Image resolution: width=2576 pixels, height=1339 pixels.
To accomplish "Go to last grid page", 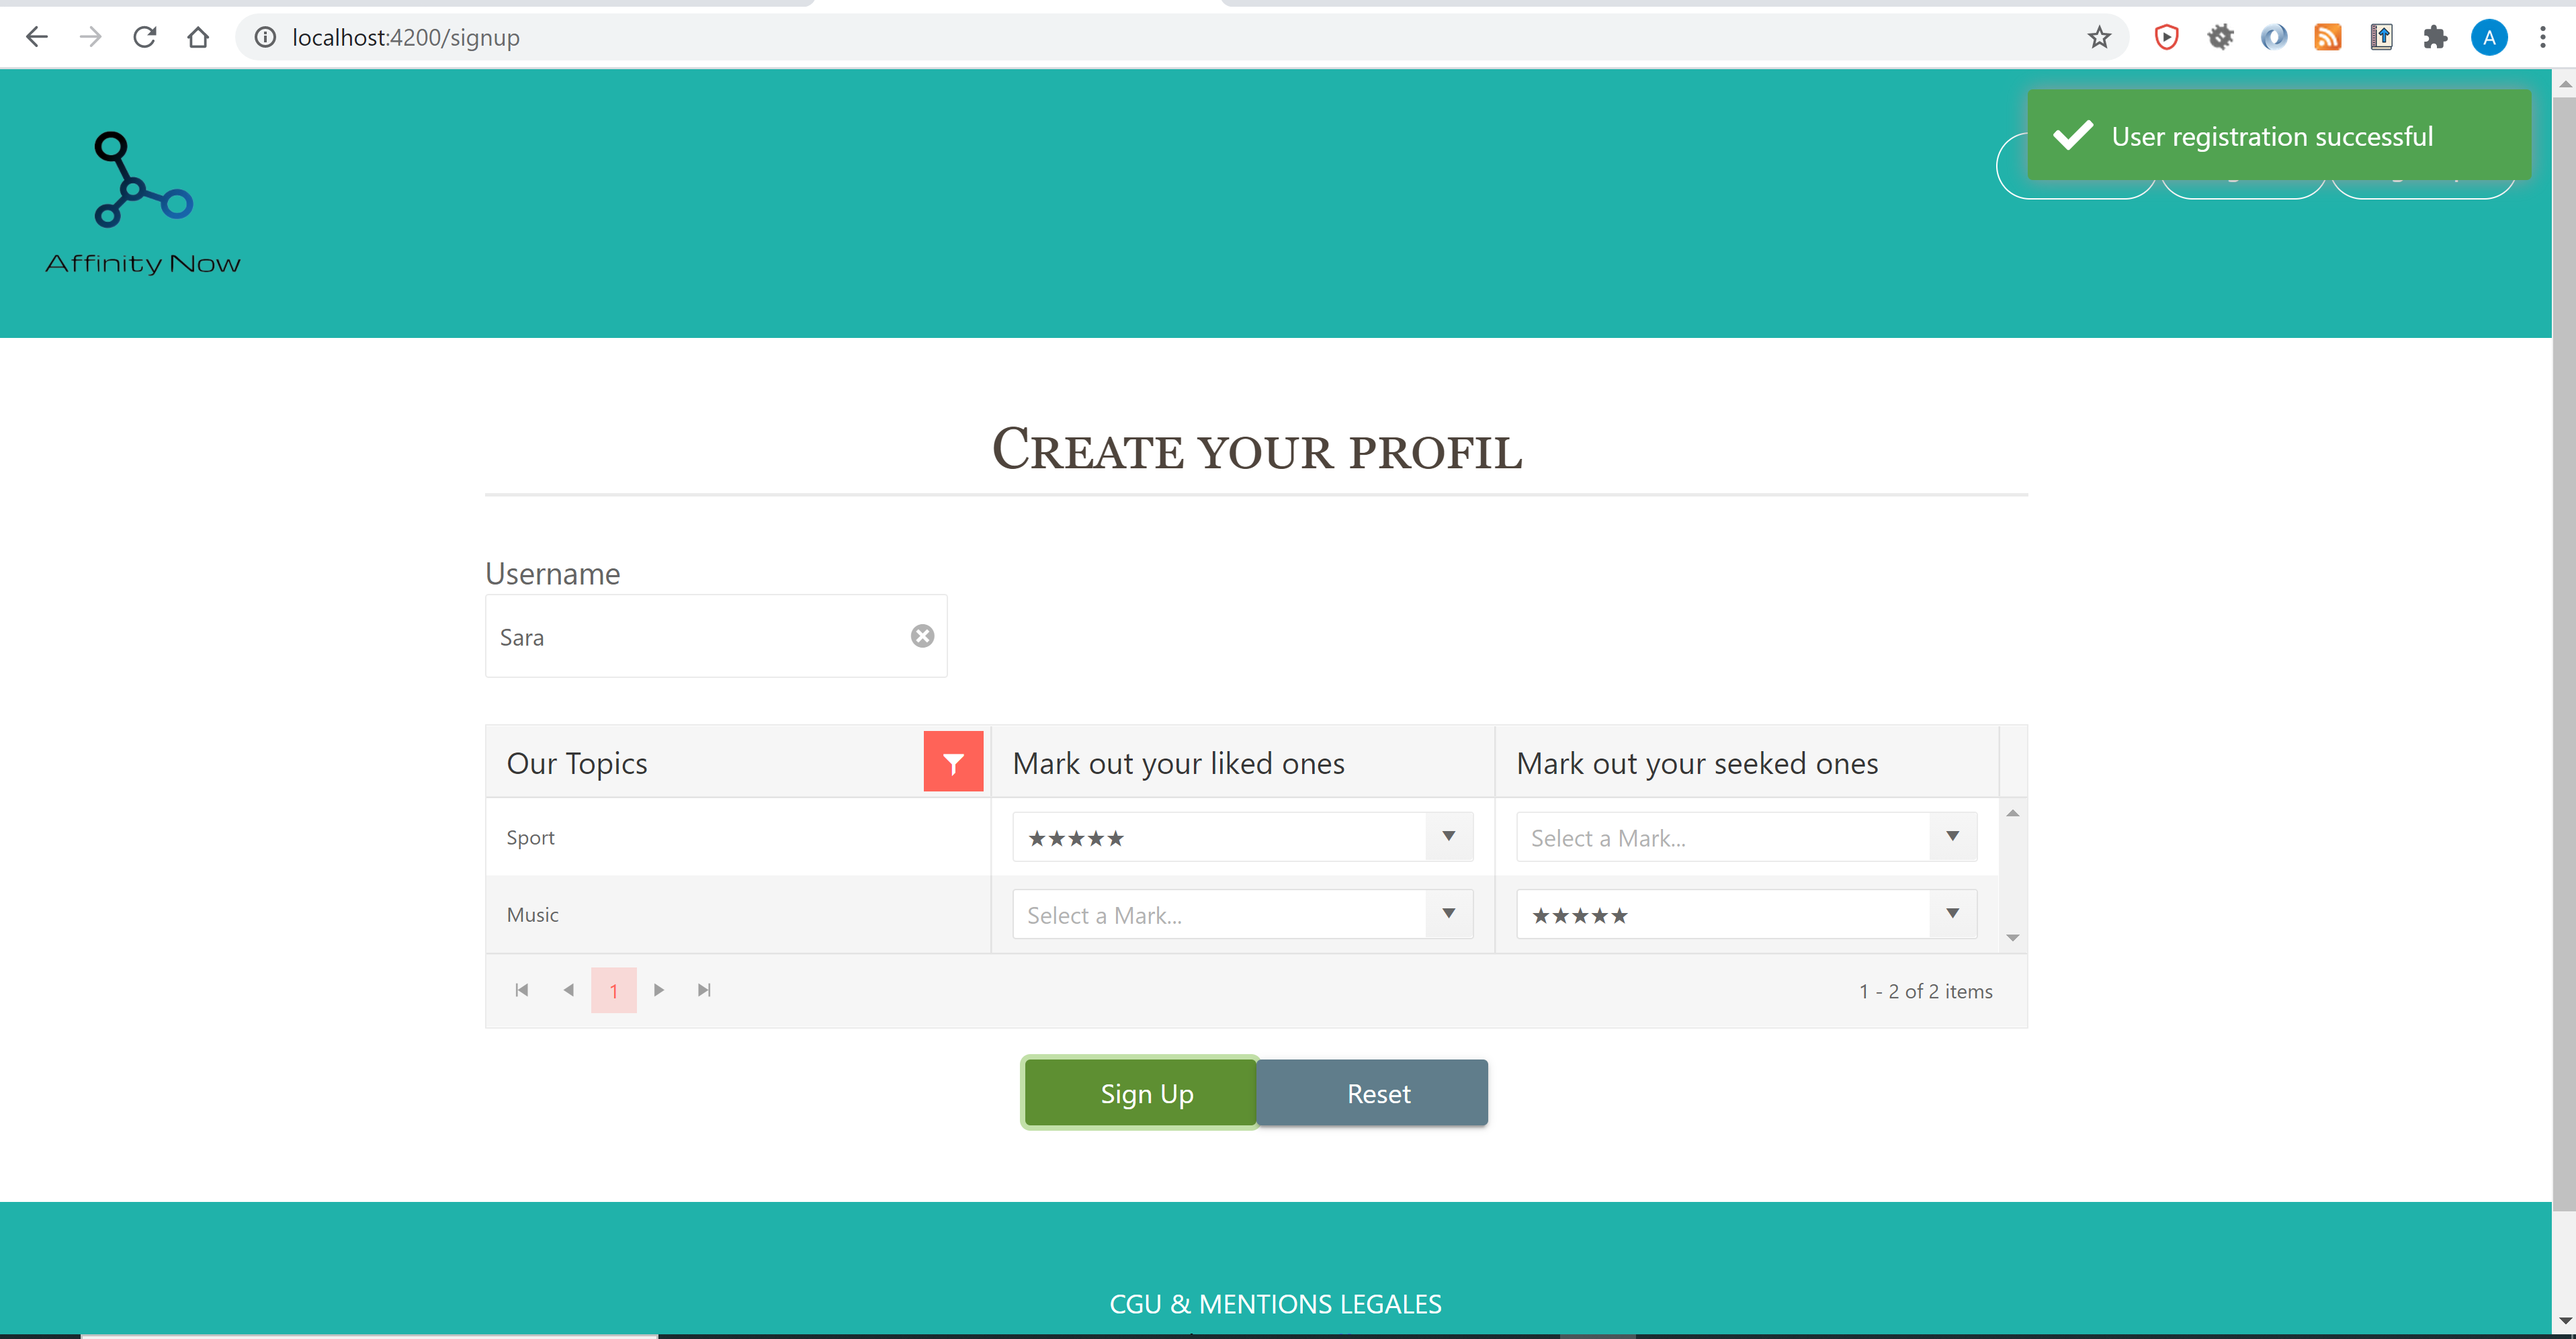I will 704,990.
